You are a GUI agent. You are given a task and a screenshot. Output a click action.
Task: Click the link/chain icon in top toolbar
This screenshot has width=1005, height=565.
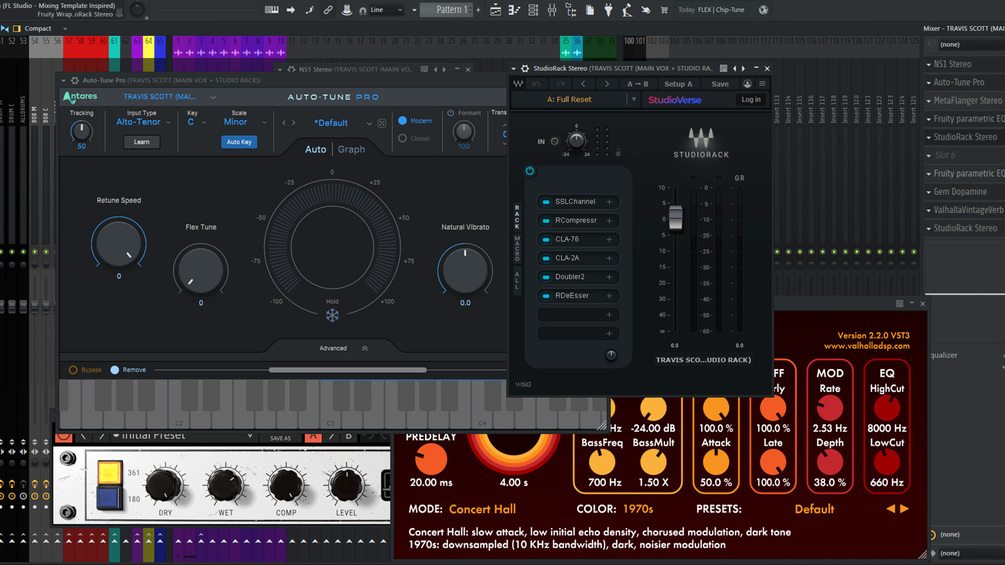pyautogui.click(x=328, y=10)
